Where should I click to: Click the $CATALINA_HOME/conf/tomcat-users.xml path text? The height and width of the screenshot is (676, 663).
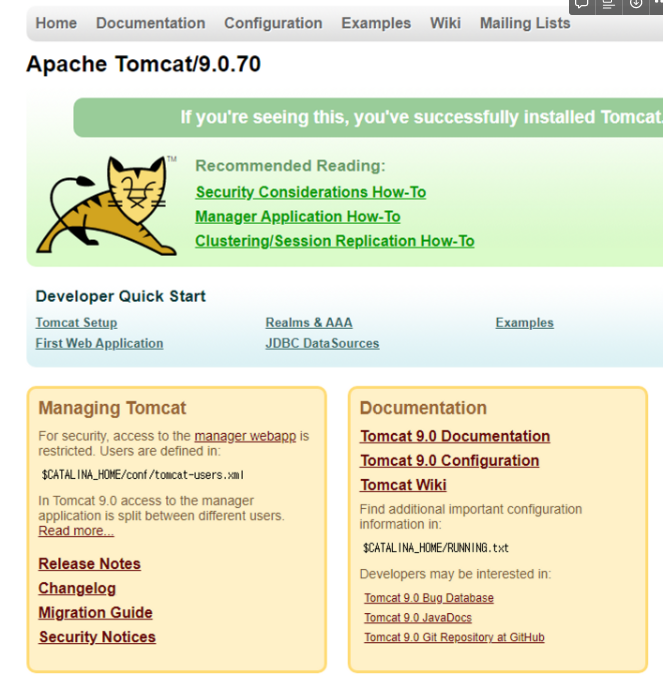point(143,475)
